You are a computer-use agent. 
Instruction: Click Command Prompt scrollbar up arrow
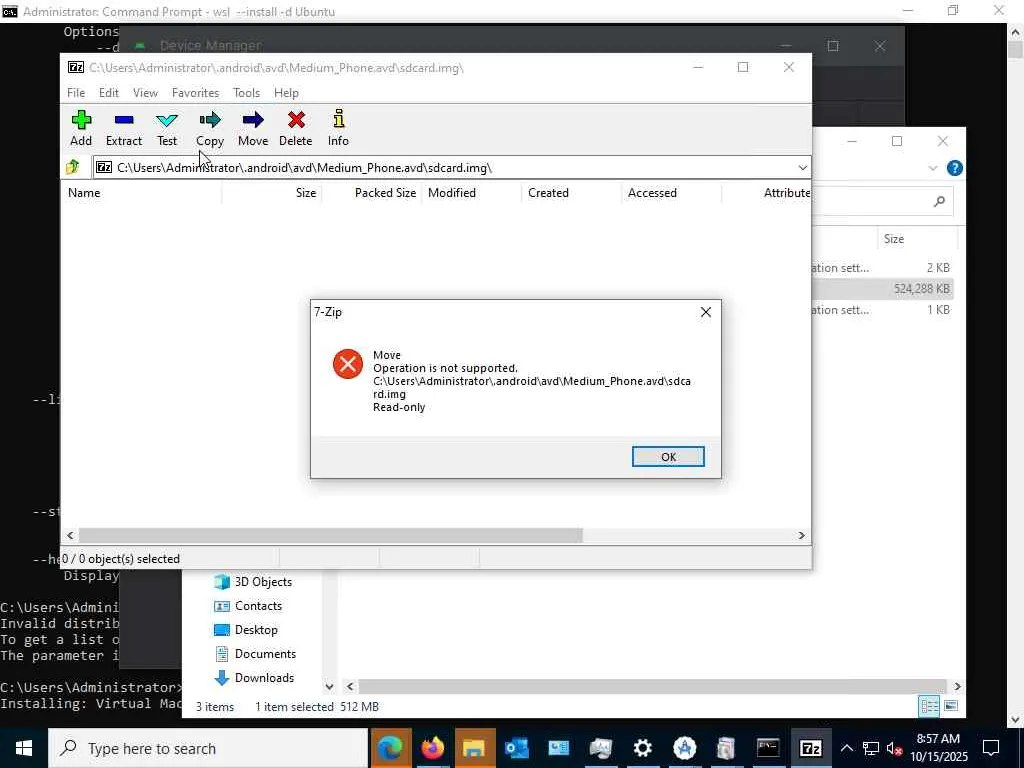[1016, 31]
